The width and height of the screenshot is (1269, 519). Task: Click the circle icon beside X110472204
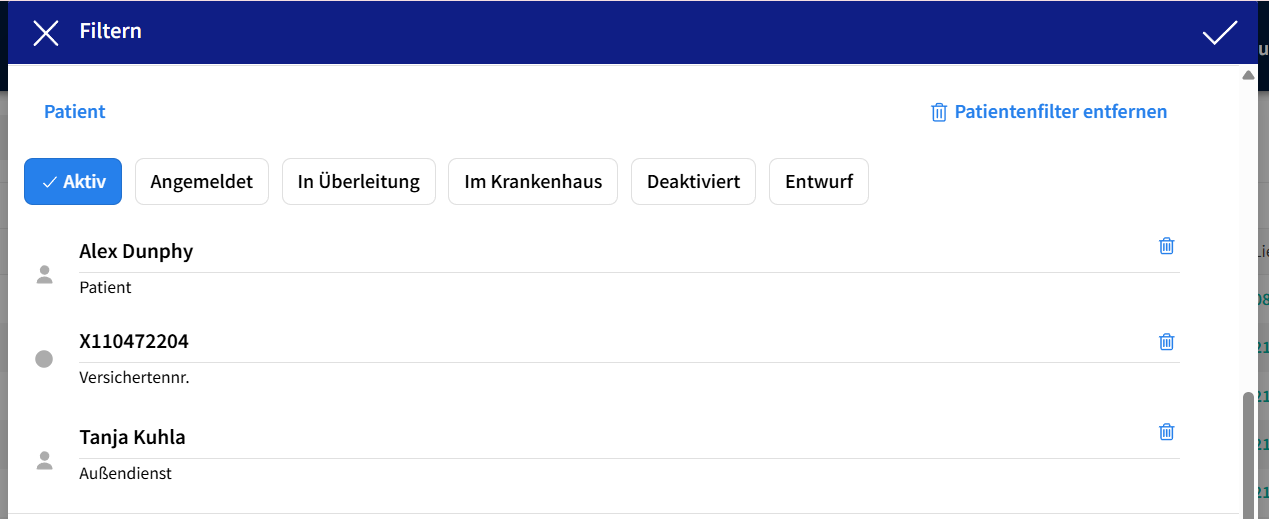click(x=44, y=359)
